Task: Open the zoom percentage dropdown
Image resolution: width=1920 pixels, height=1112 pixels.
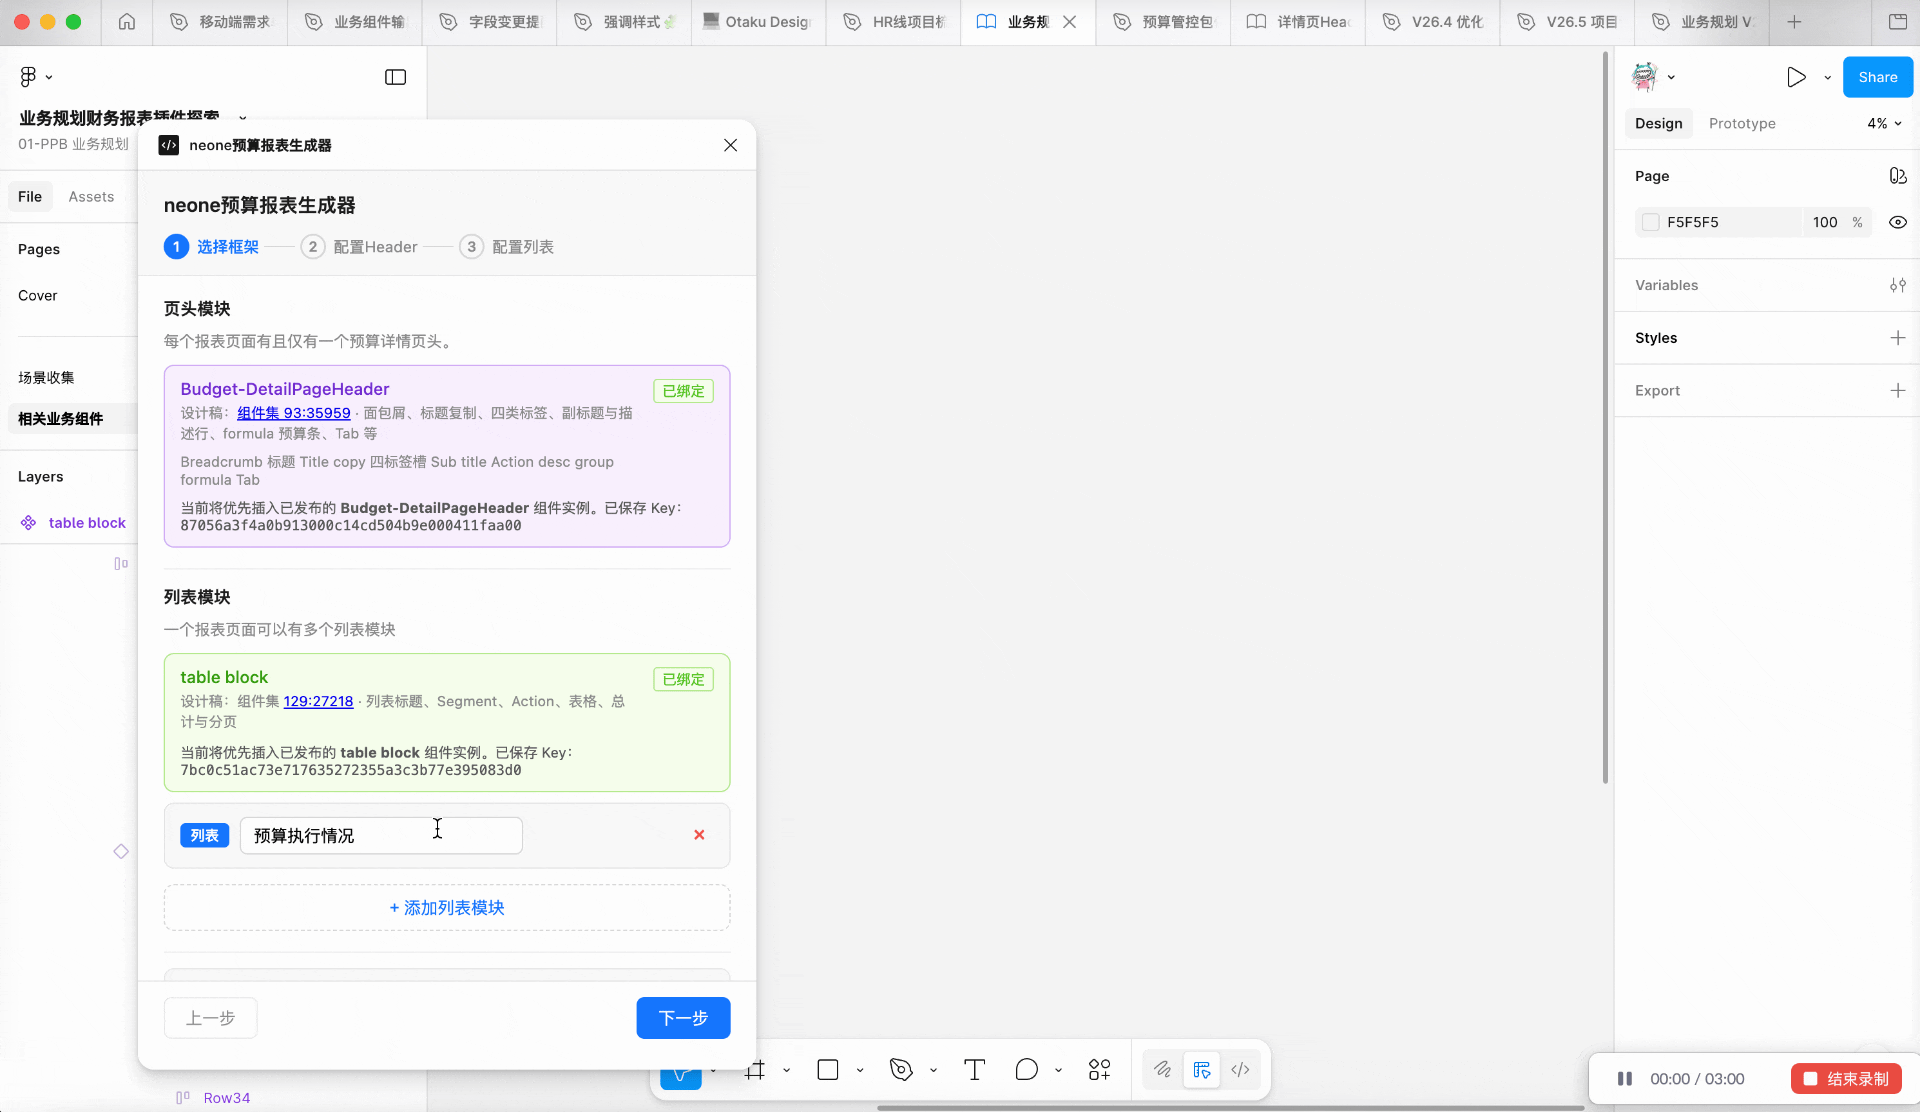Action: pos(1884,123)
